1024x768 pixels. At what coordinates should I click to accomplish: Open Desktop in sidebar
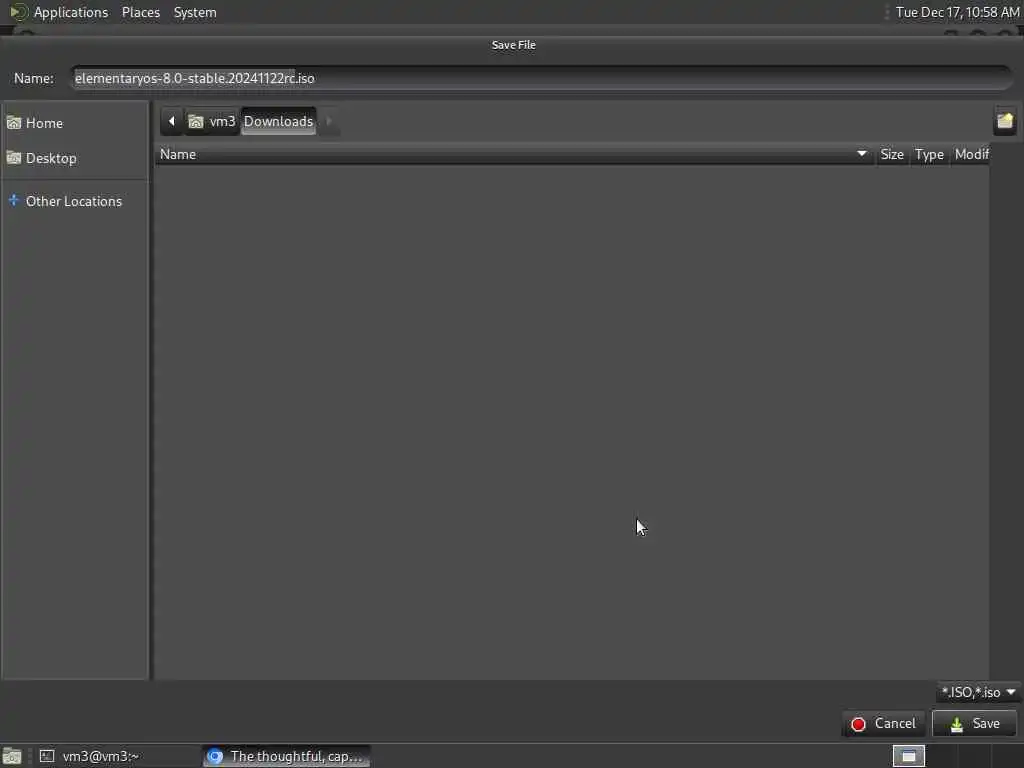click(74, 158)
